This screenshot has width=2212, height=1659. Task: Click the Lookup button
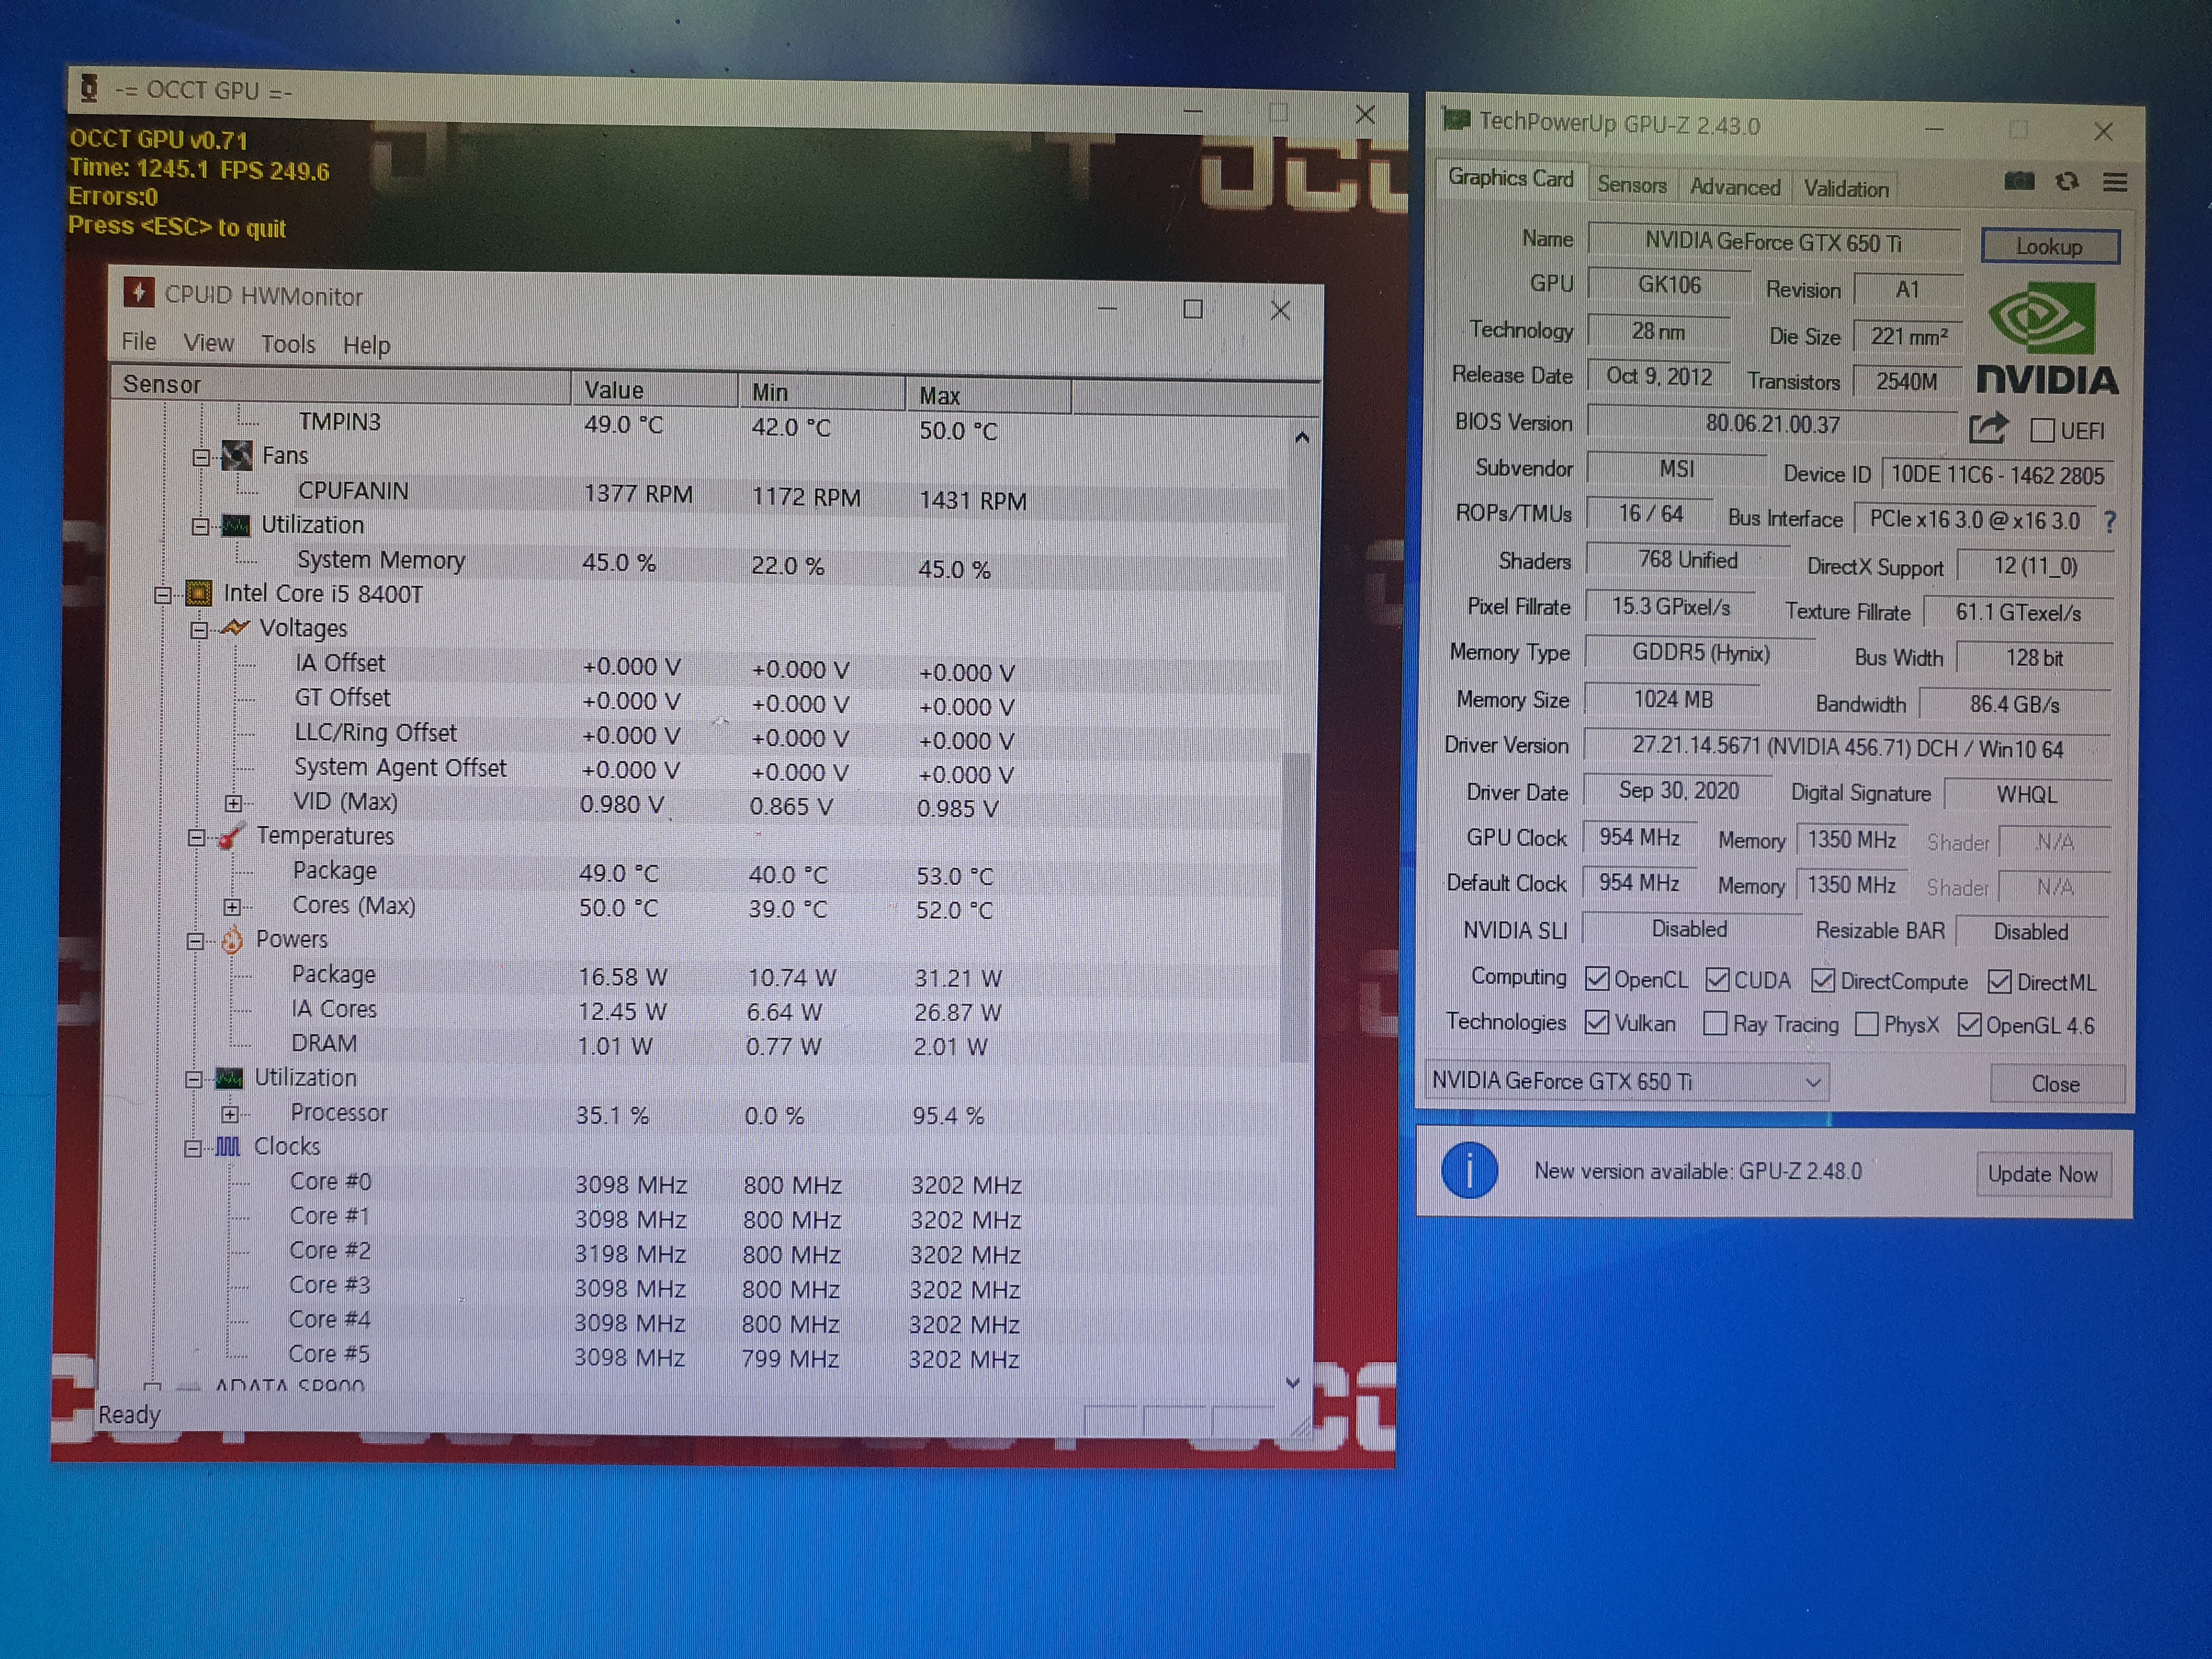click(x=2049, y=246)
